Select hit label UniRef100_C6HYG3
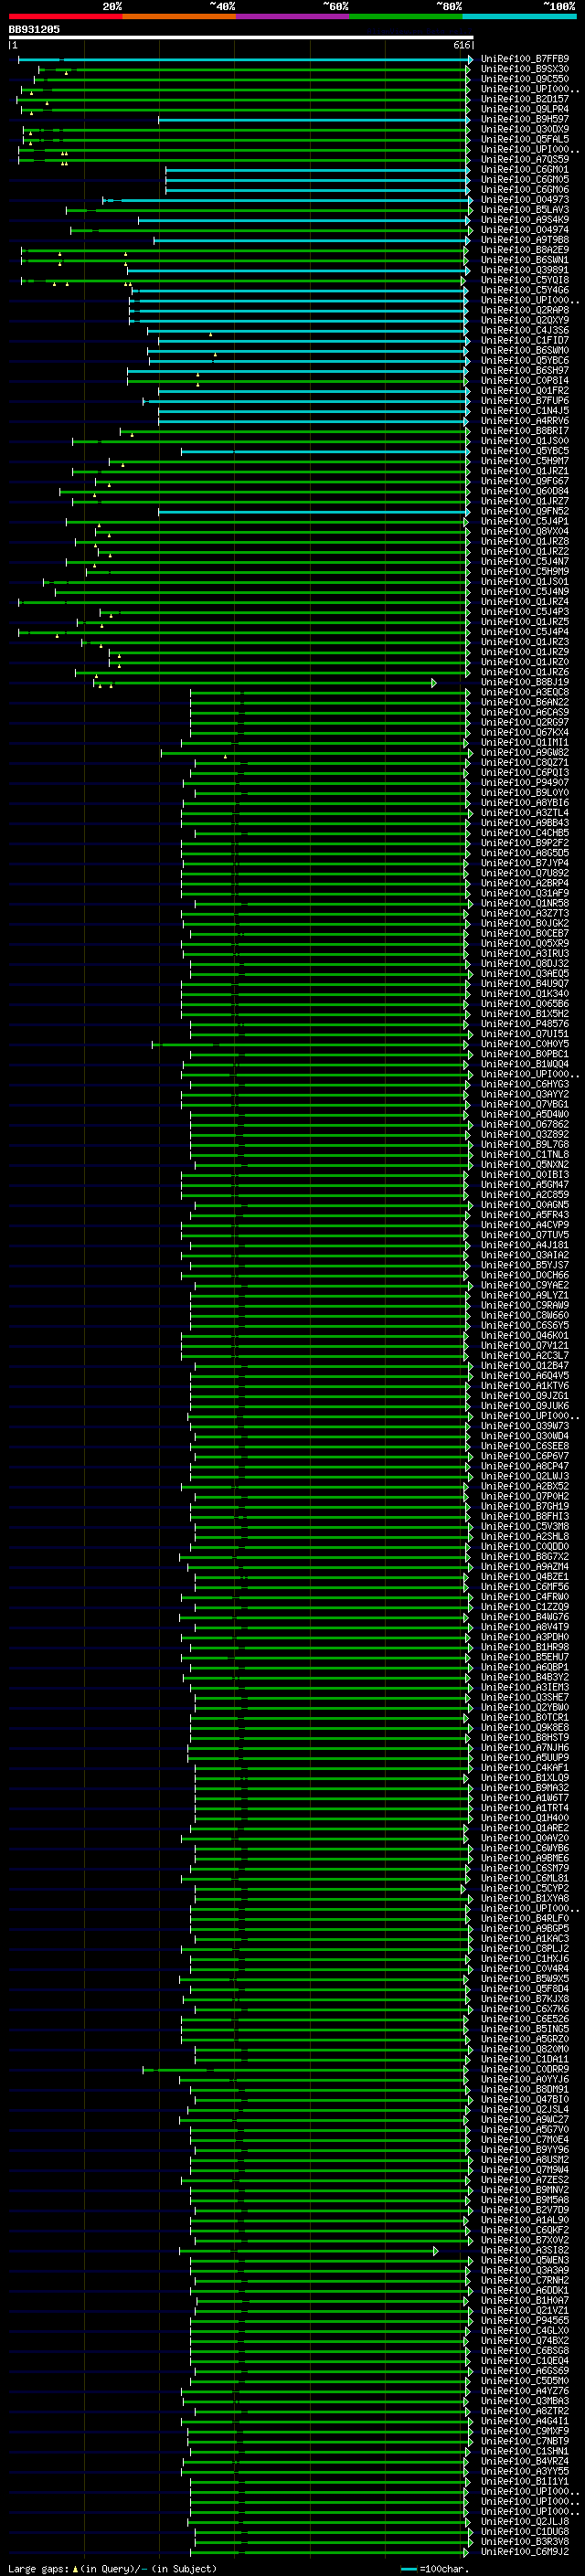This screenshot has height=2576, width=585. (x=525, y=1084)
